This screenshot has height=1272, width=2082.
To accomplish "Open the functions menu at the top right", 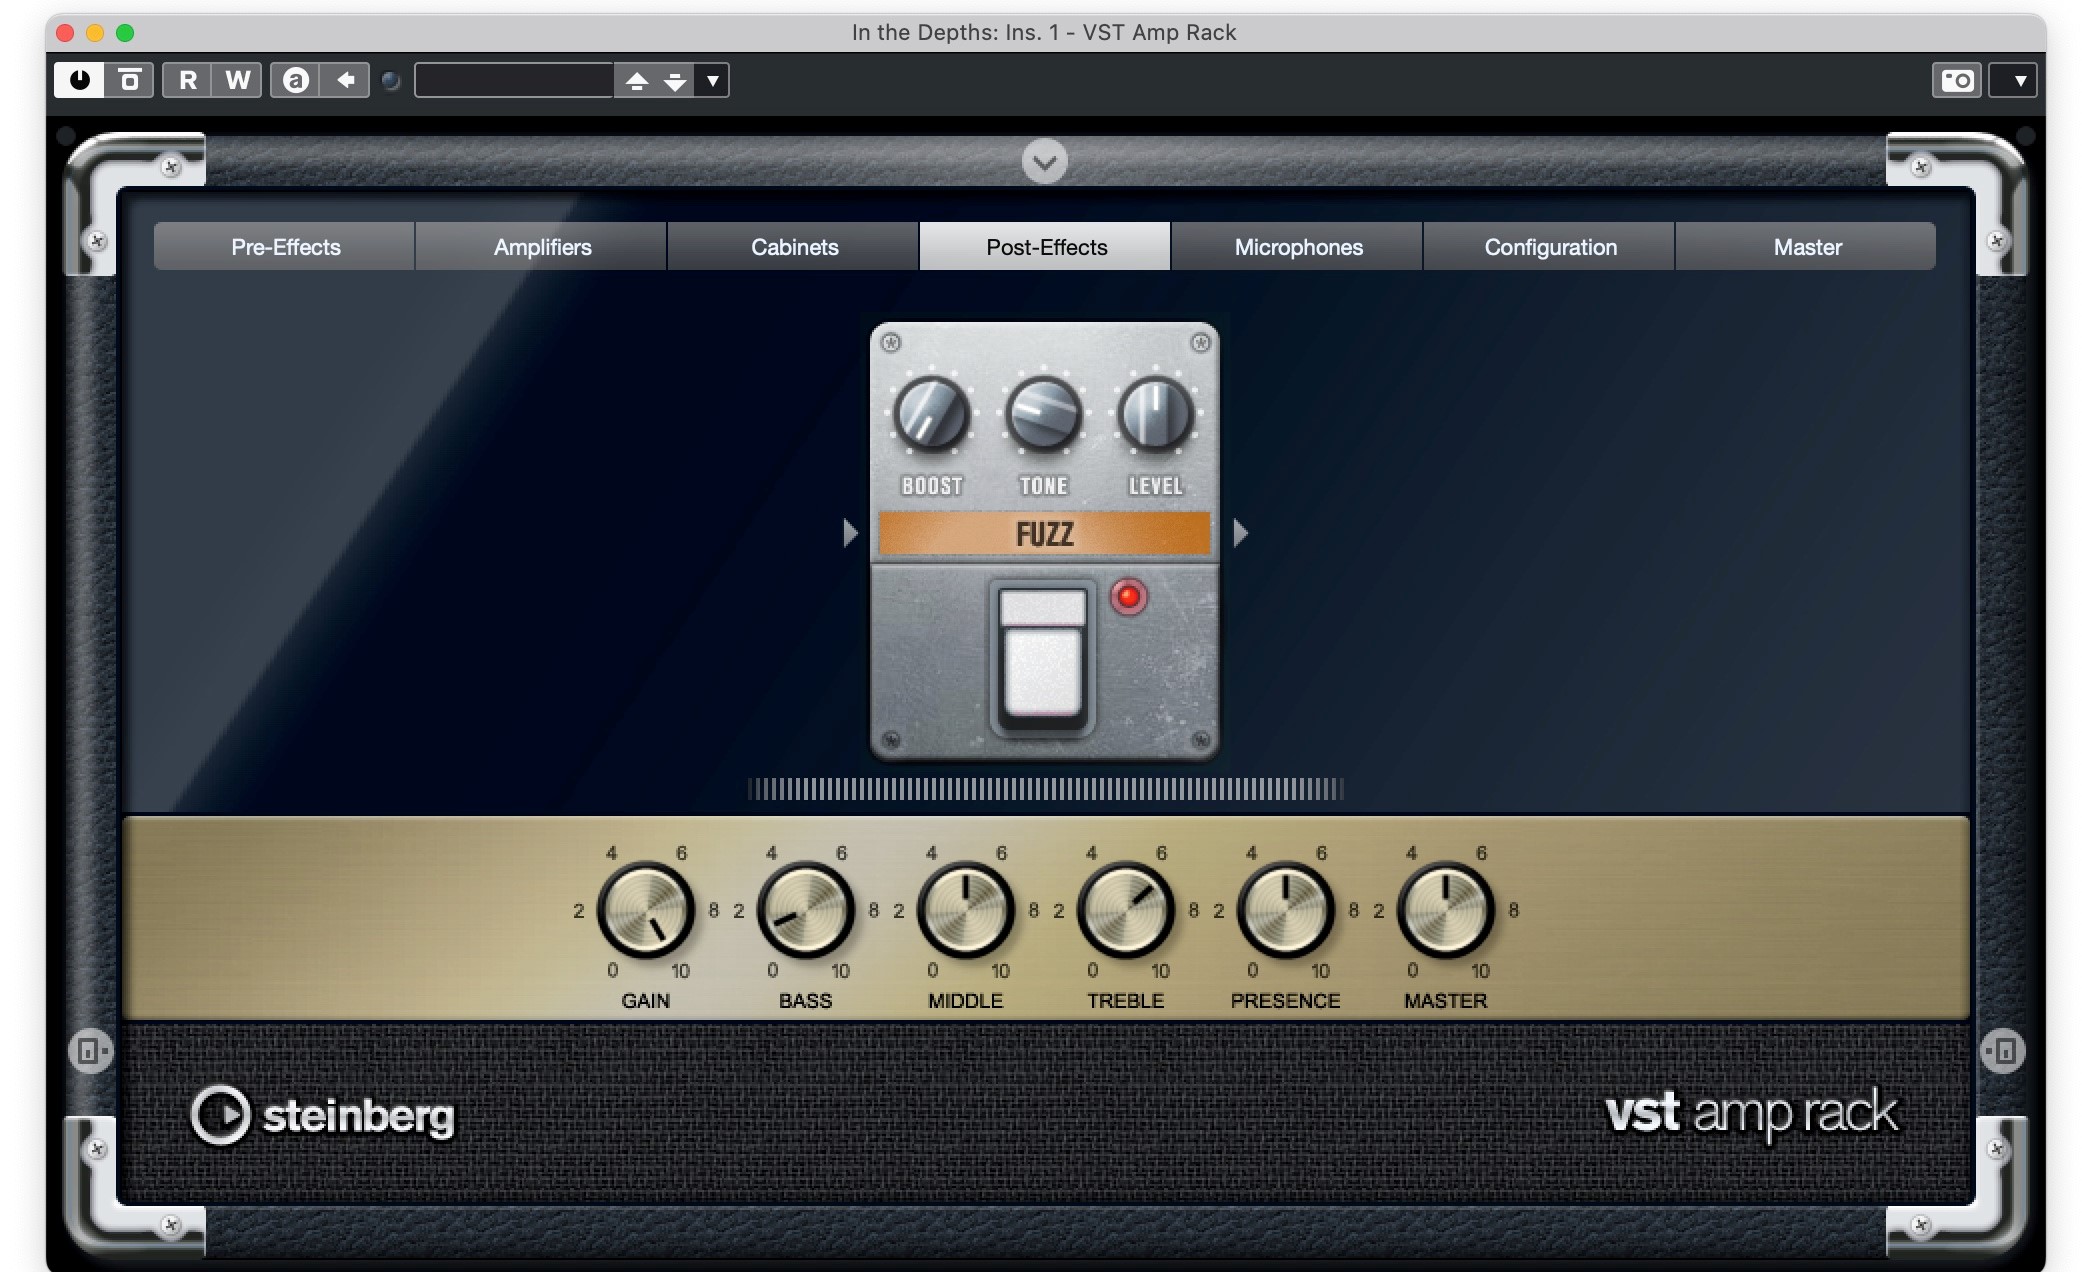I will tap(2019, 81).
